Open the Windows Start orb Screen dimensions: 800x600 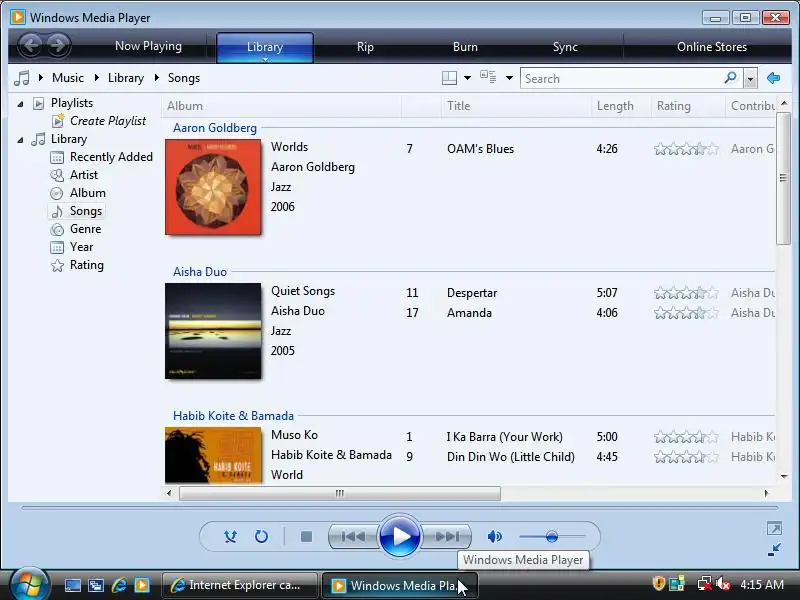click(x=30, y=585)
